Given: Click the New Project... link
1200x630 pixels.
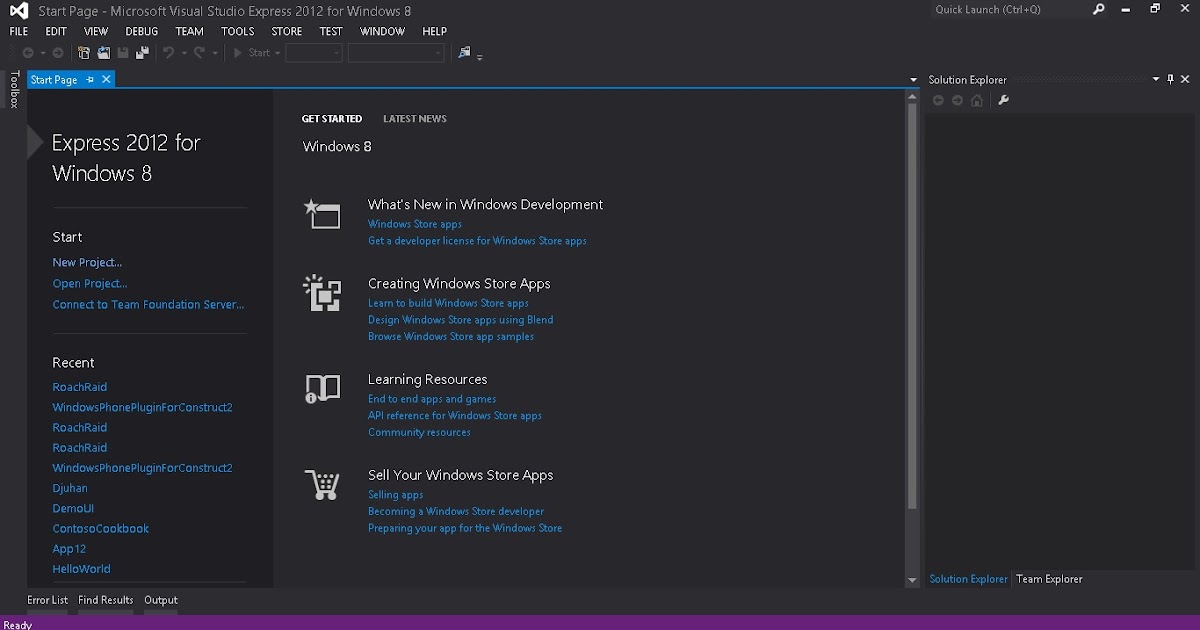Looking at the screenshot, I should [87, 262].
